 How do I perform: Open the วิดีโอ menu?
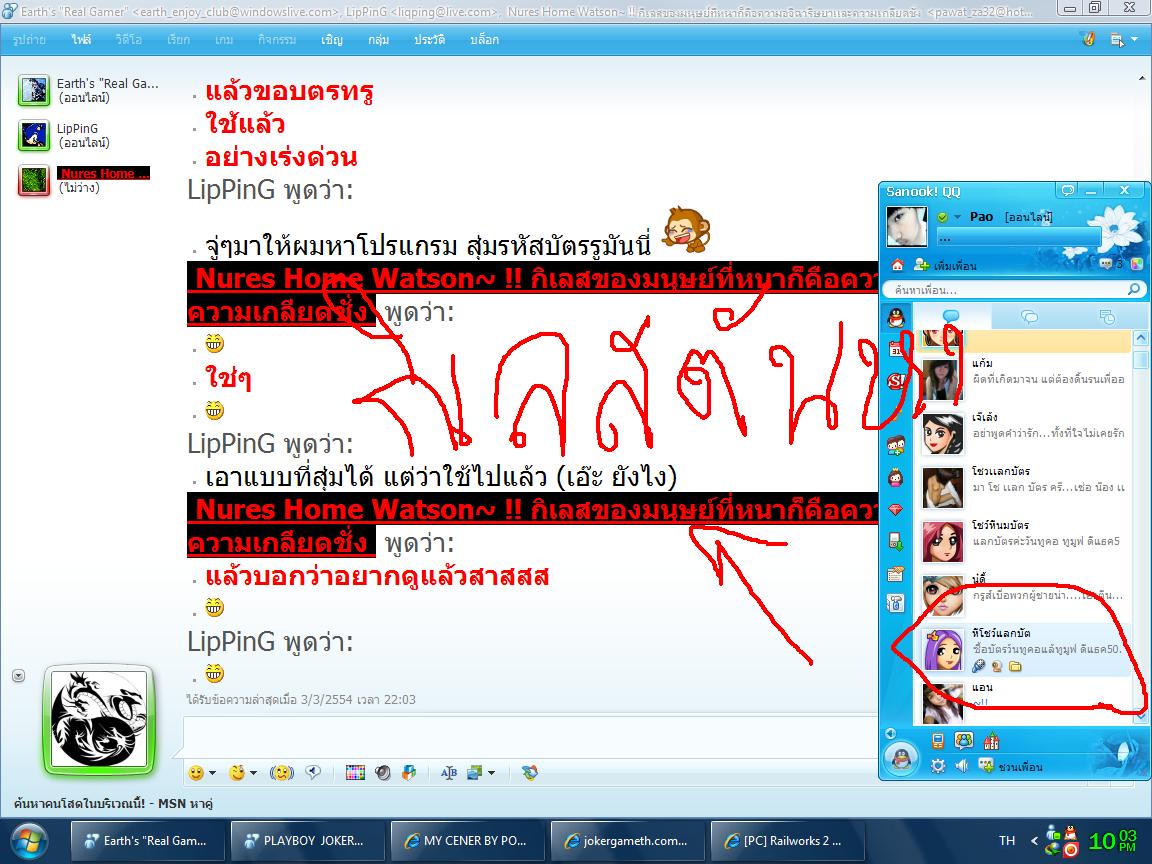129,40
